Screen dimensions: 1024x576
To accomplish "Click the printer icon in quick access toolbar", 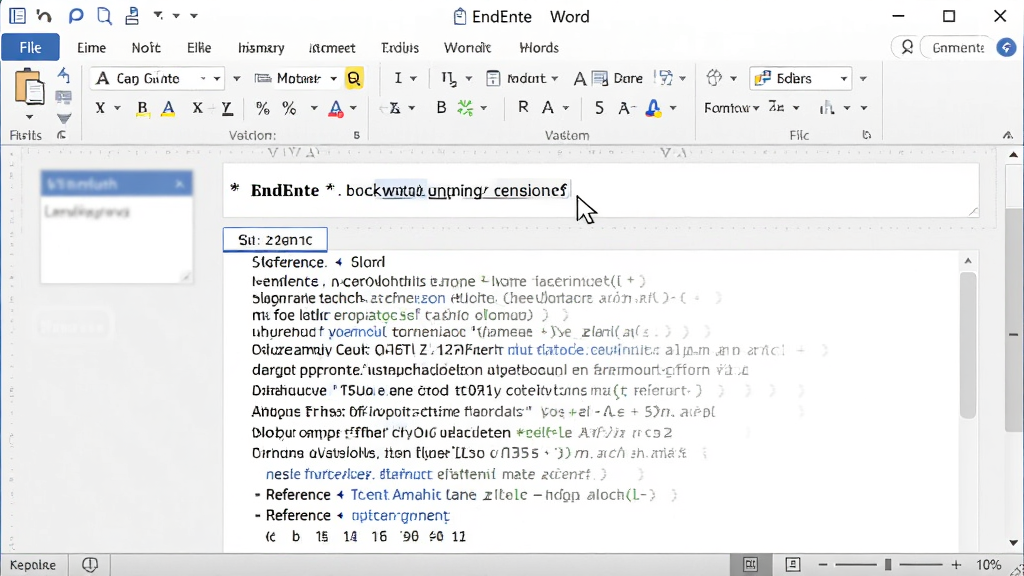I will pyautogui.click(x=132, y=16).
